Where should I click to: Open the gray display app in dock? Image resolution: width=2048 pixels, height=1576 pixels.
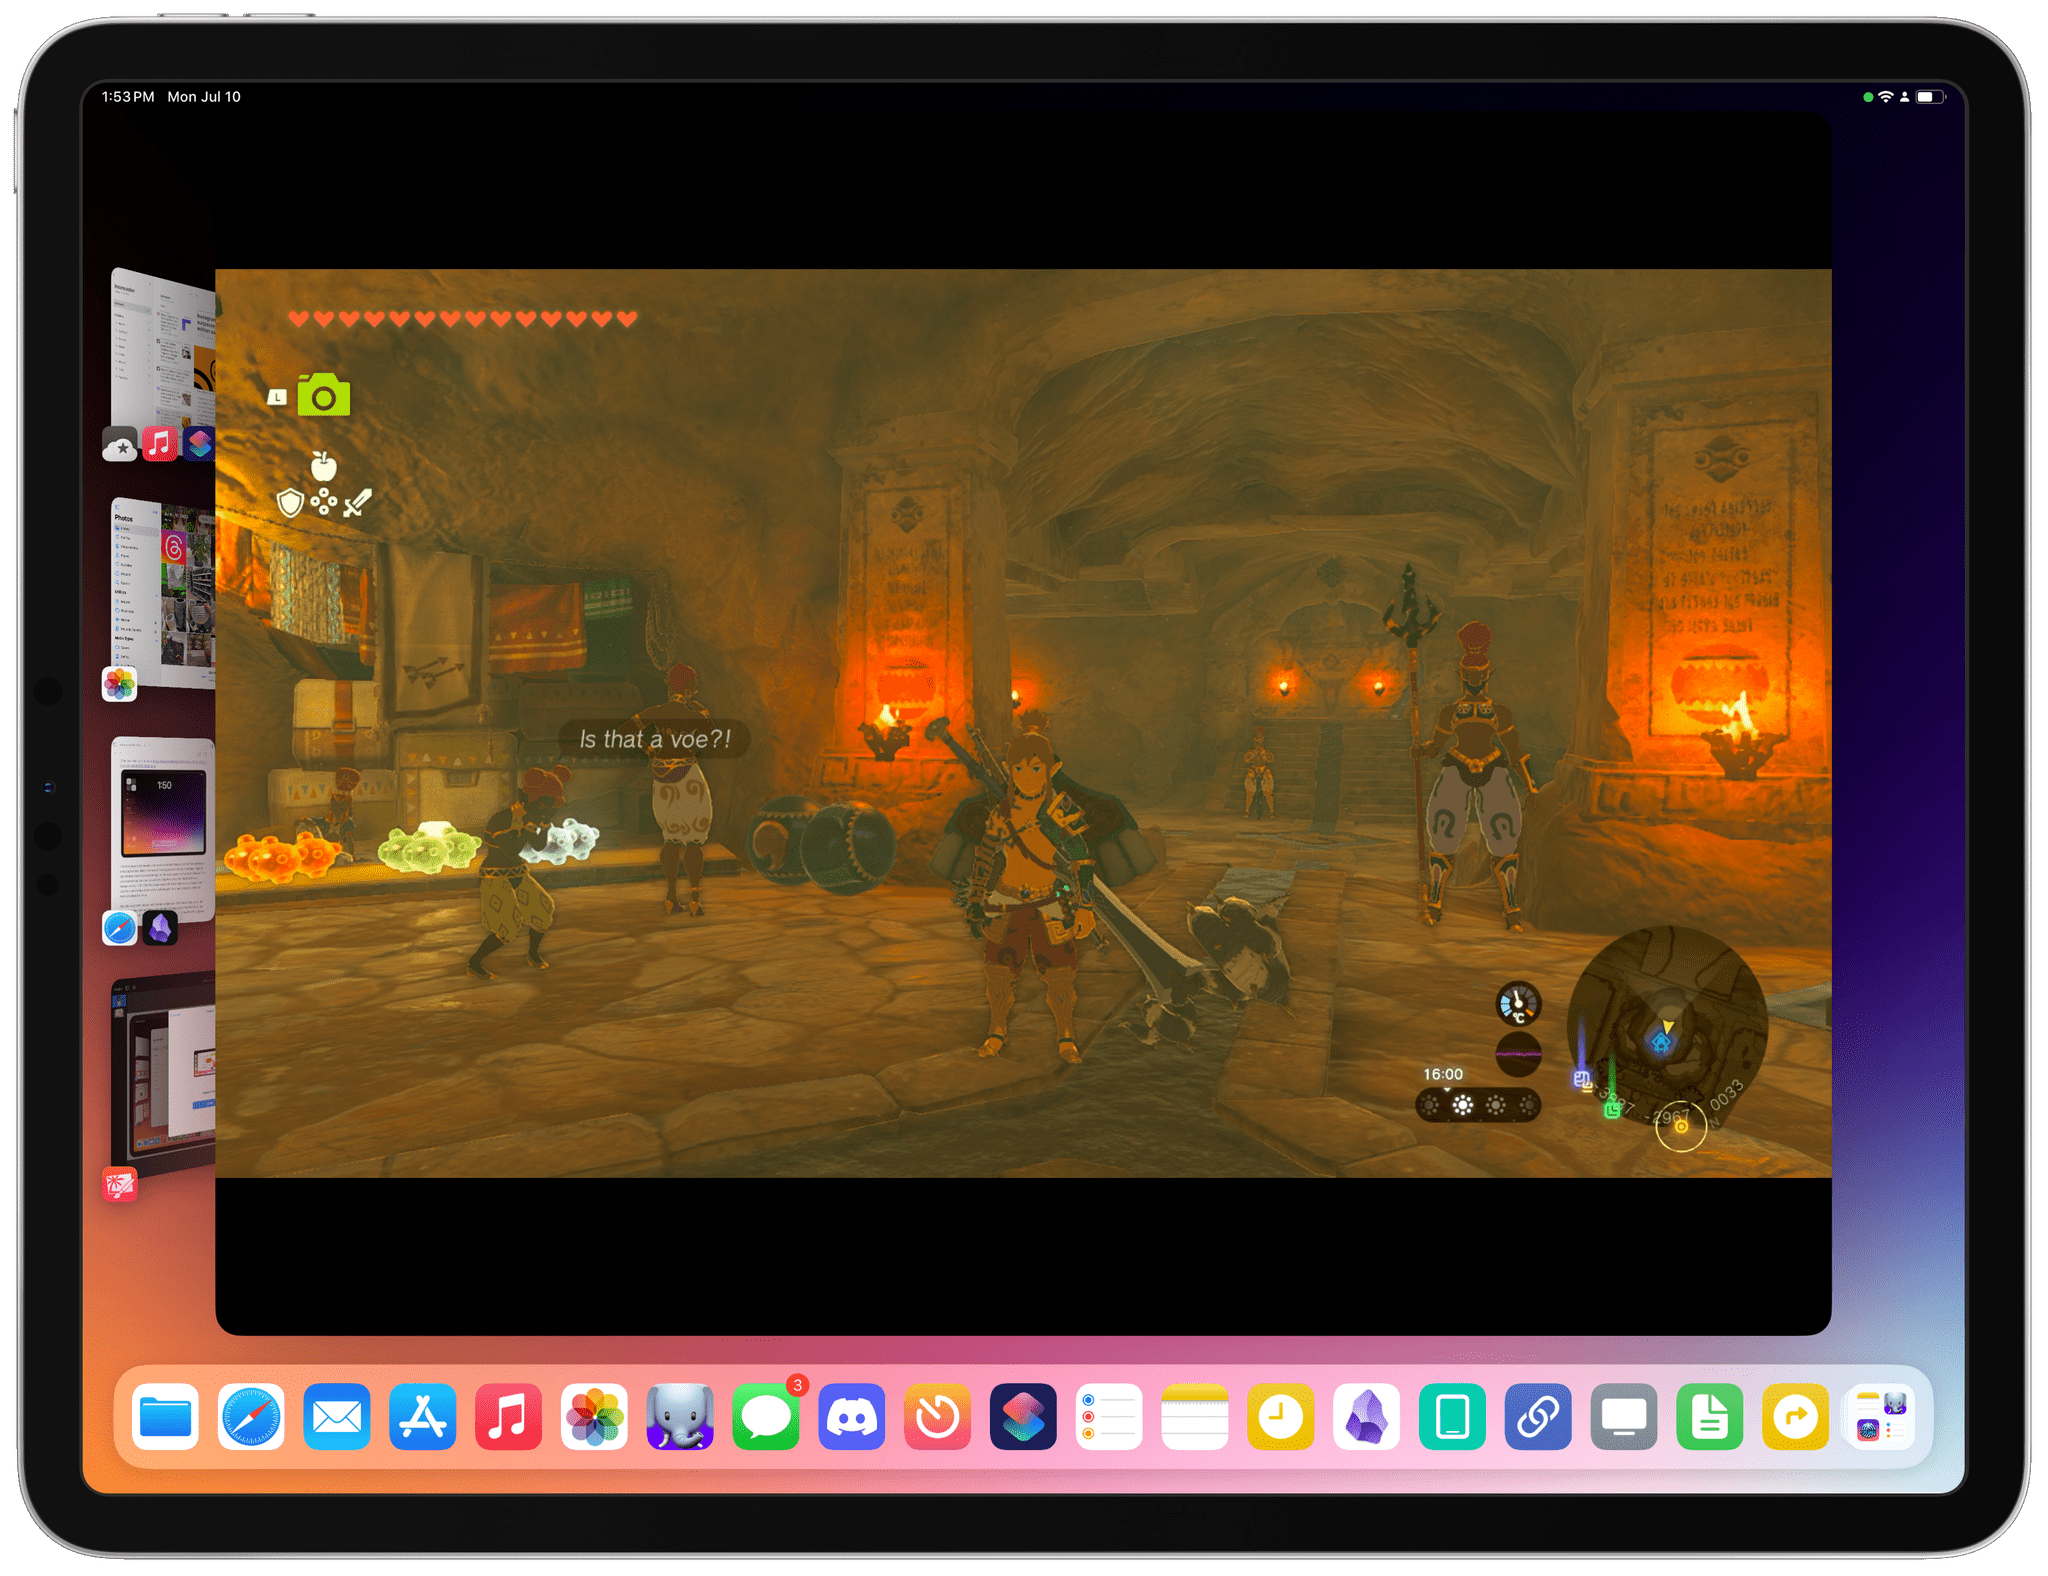pos(1624,1417)
